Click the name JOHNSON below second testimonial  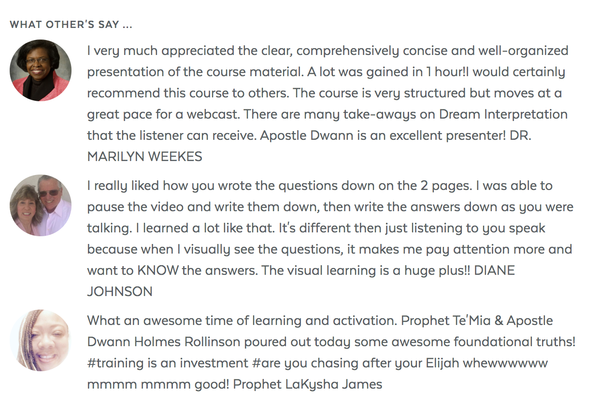point(120,292)
